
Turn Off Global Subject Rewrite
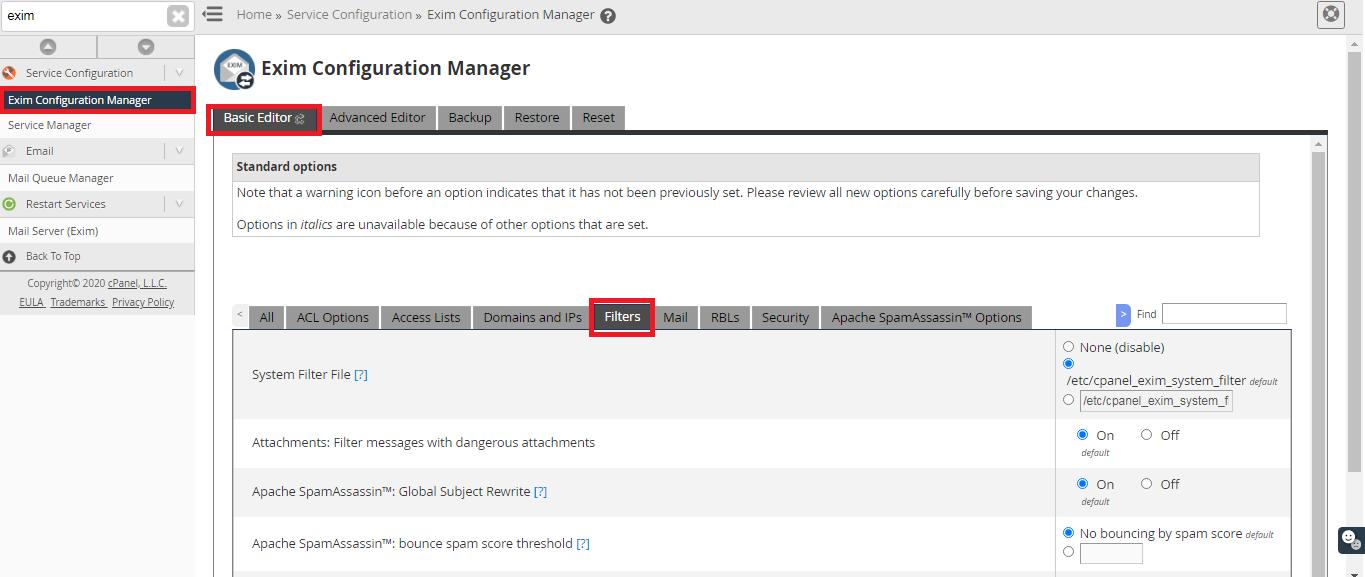coord(1146,484)
